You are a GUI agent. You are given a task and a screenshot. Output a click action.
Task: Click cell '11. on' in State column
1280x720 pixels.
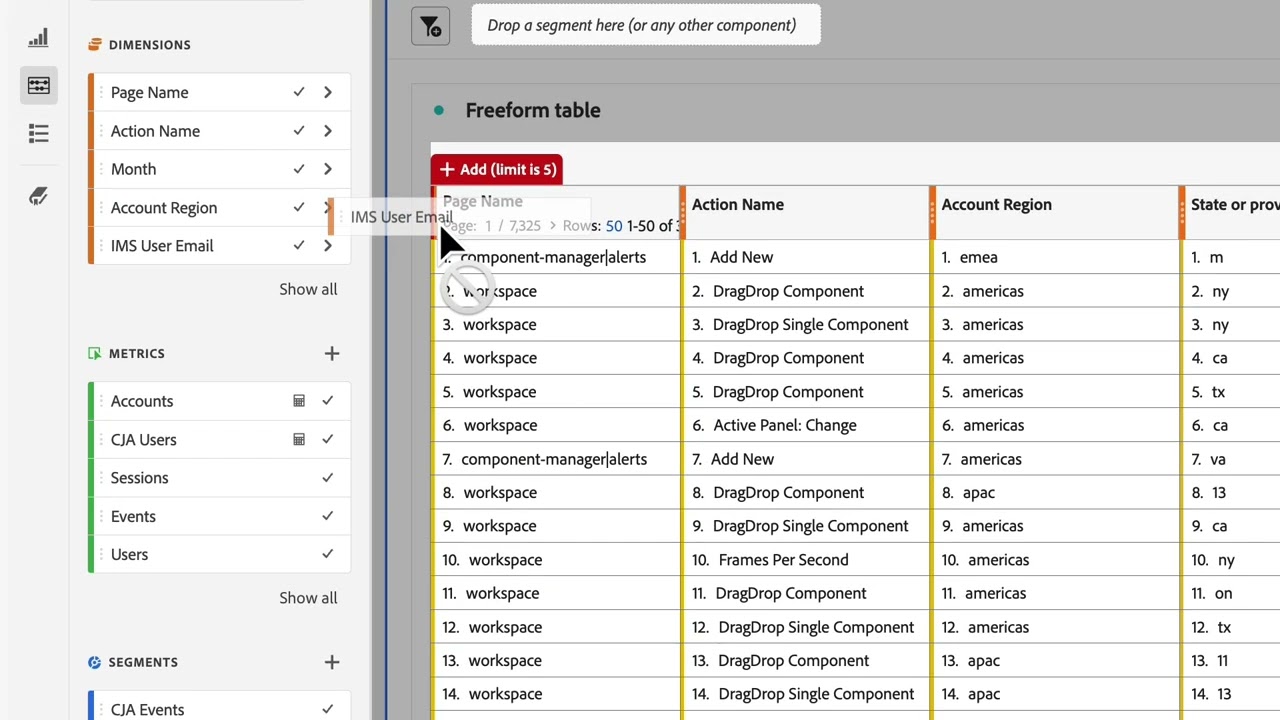1231,593
